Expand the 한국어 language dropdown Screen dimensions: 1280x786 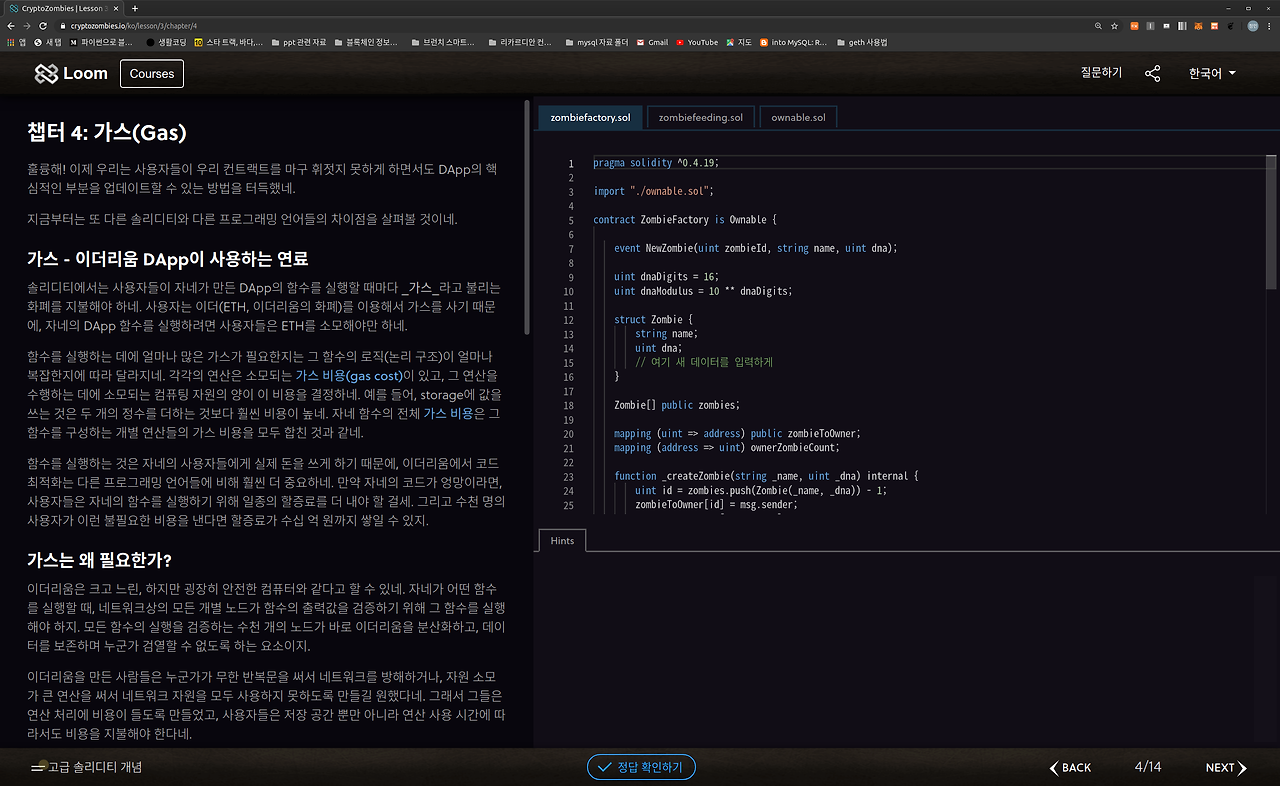[x=1212, y=73]
